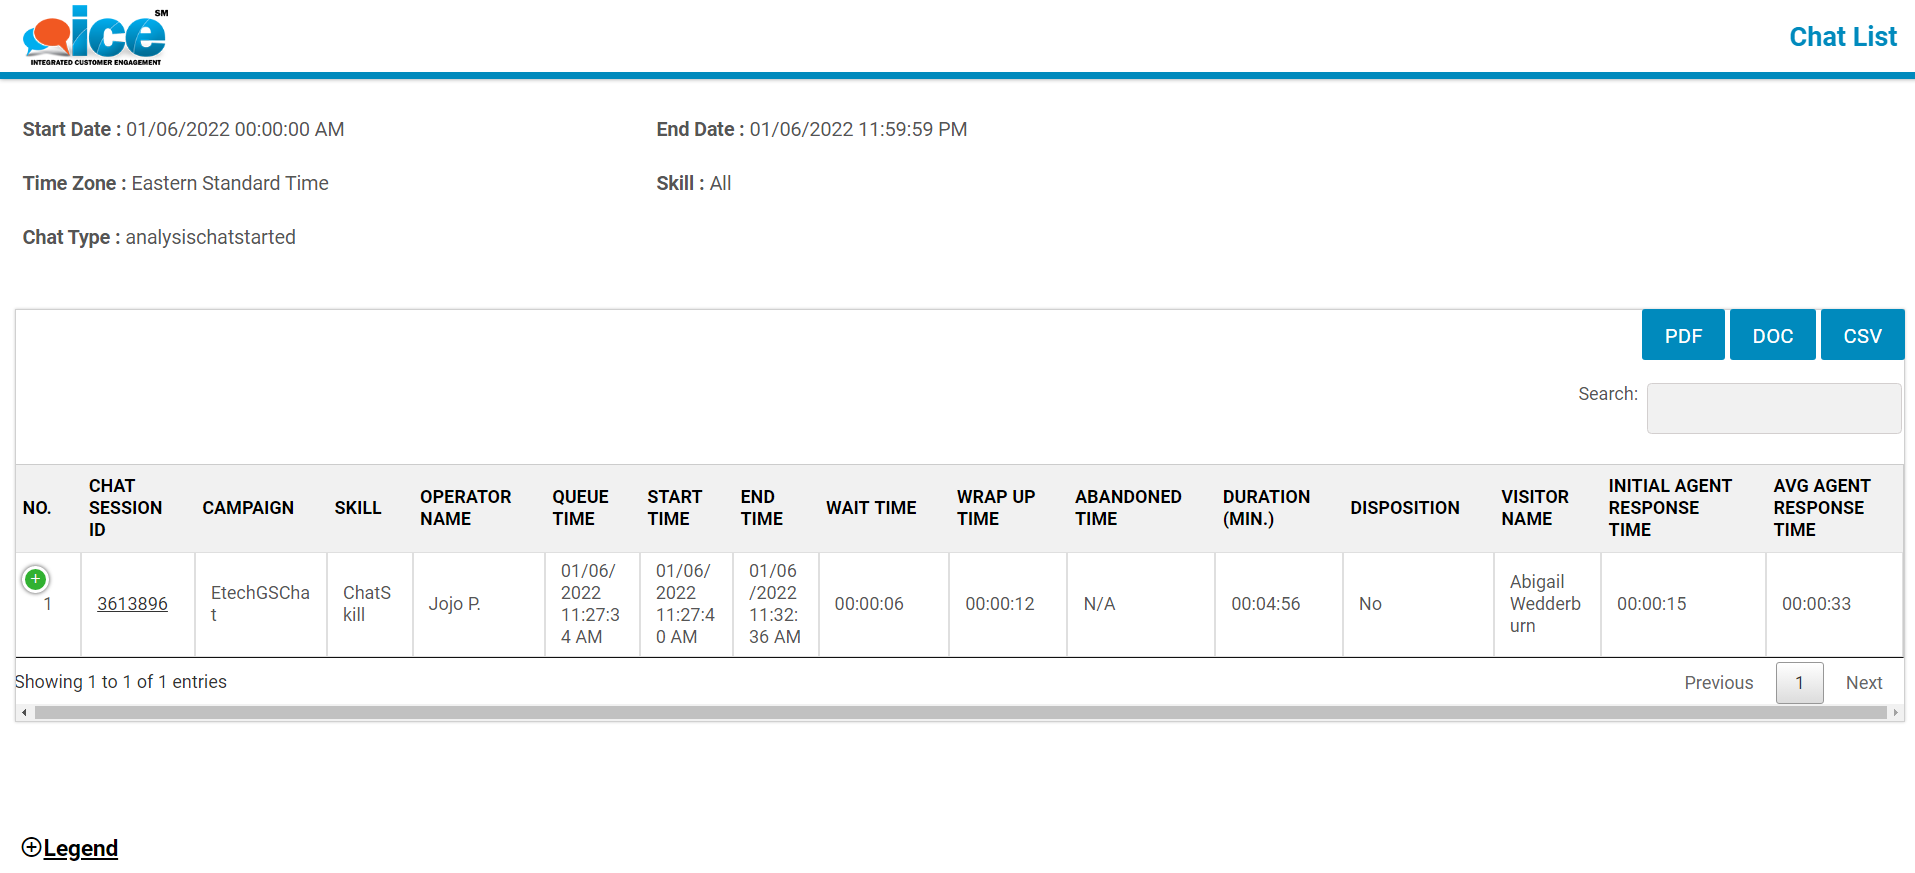Go to the Next page
1915x873 pixels.
point(1863,683)
